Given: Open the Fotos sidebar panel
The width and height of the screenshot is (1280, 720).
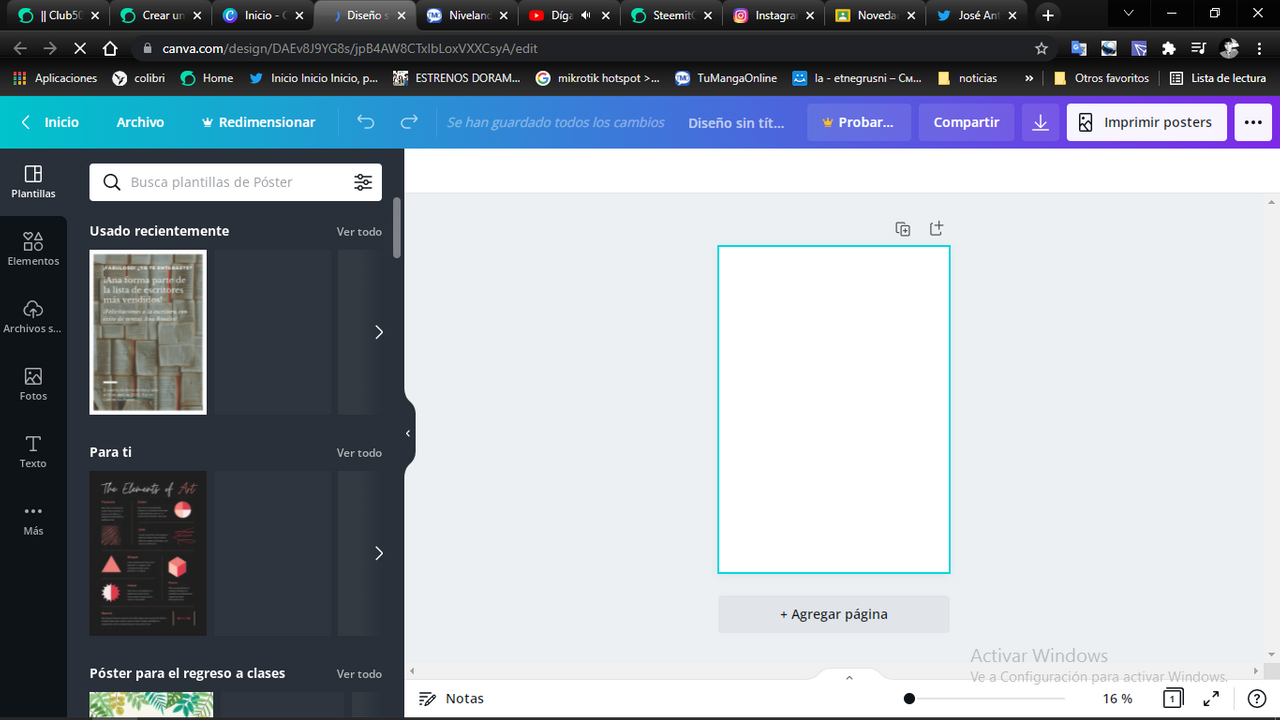Looking at the screenshot, I should tap(33, 384).
